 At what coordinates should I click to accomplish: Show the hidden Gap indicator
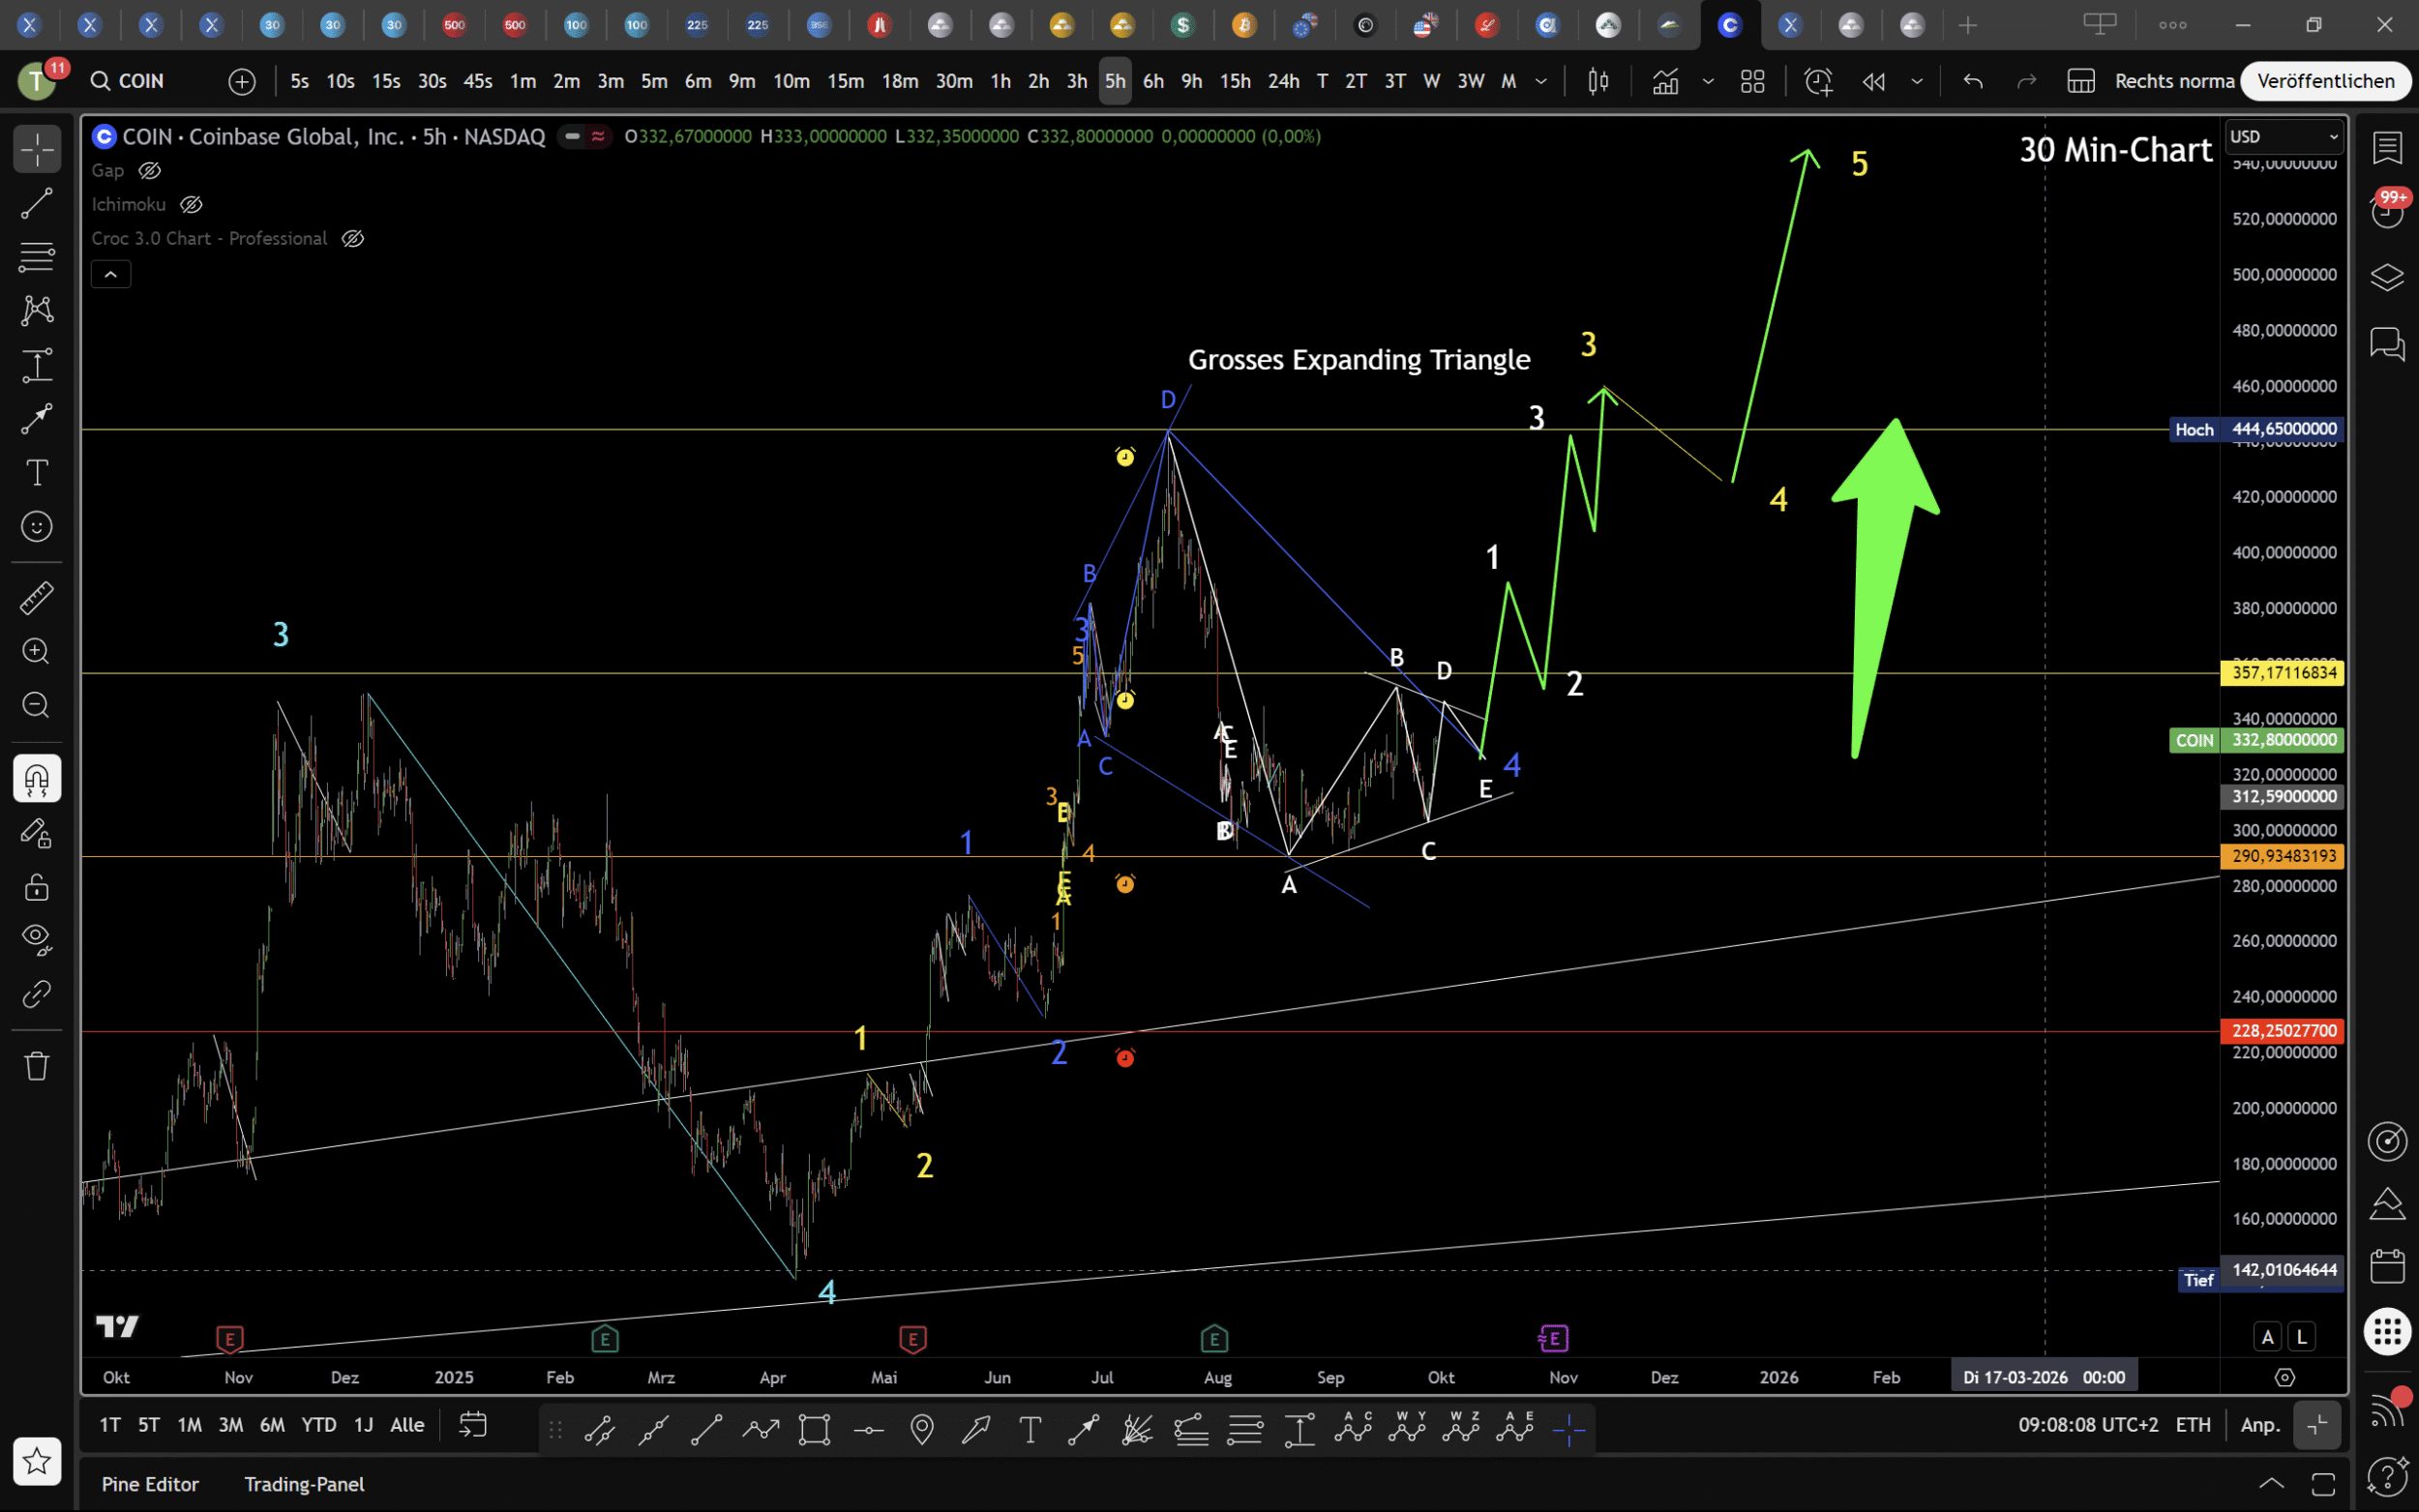[150, 171]
